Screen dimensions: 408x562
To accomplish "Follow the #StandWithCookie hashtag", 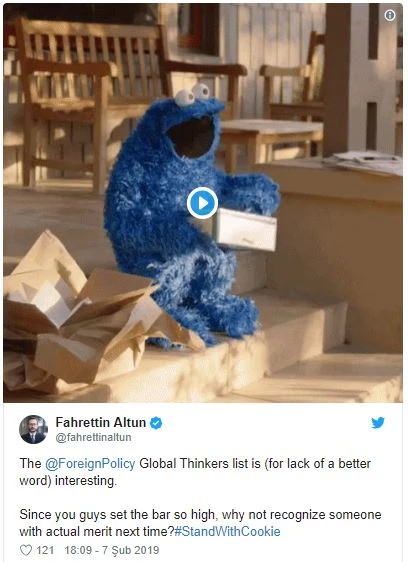I will [227, 531].
